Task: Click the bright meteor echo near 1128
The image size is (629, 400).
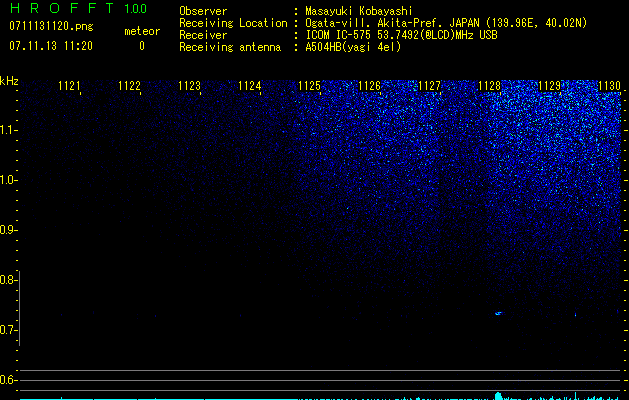Action: pyautogui.click(x=499, y=313)
